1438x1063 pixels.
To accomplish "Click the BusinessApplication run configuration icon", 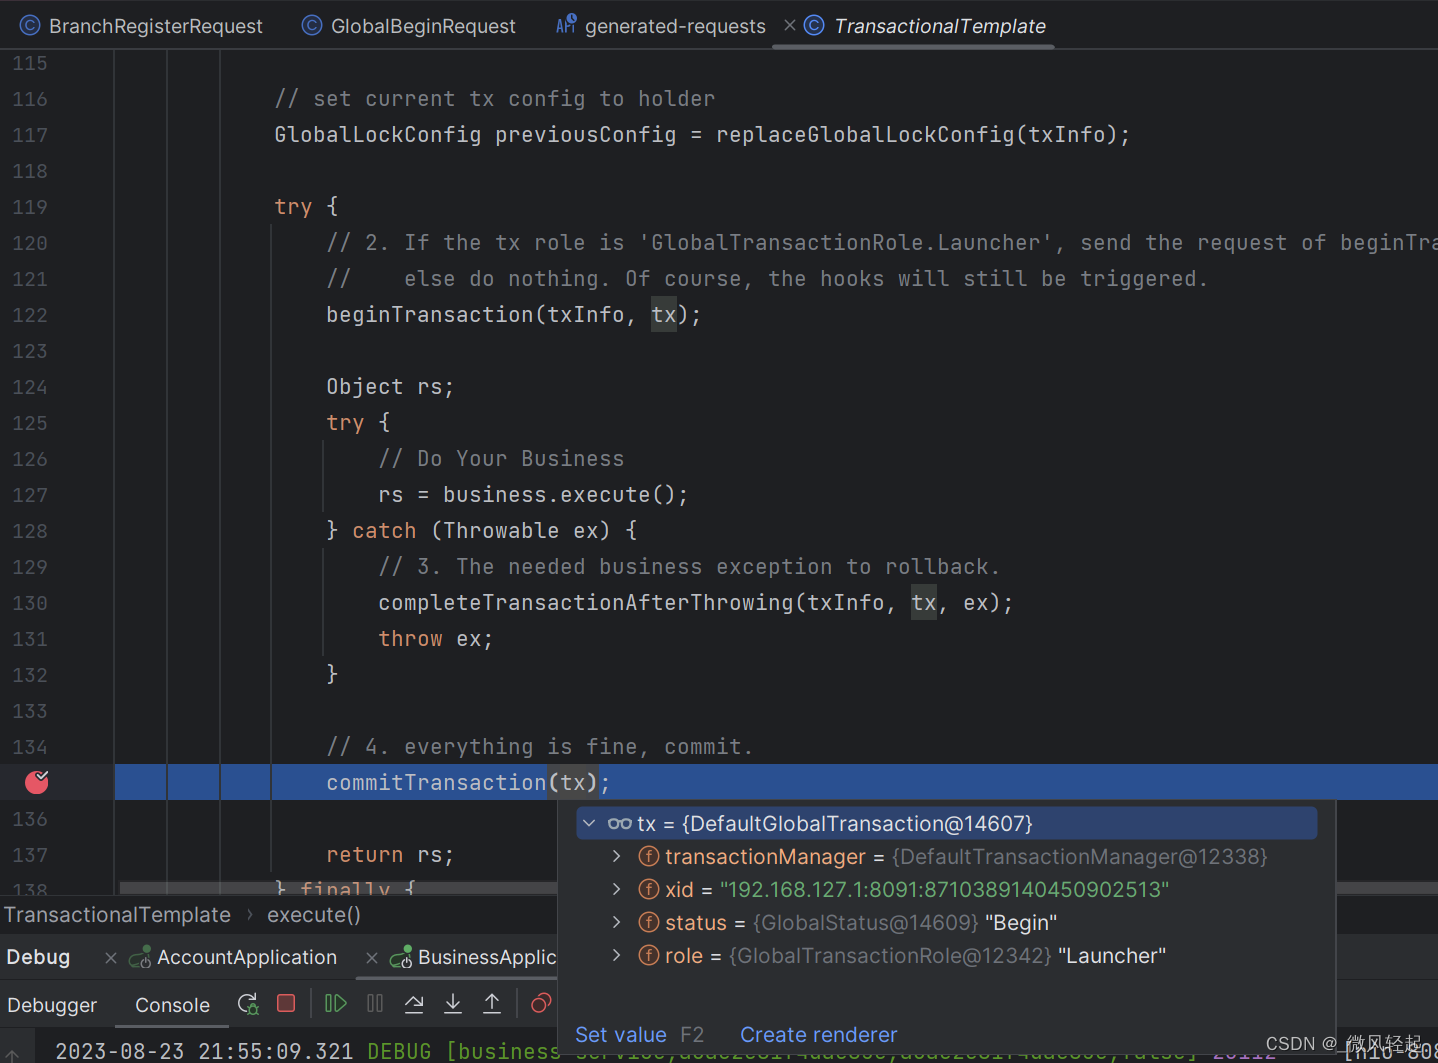I will point(401,957).
